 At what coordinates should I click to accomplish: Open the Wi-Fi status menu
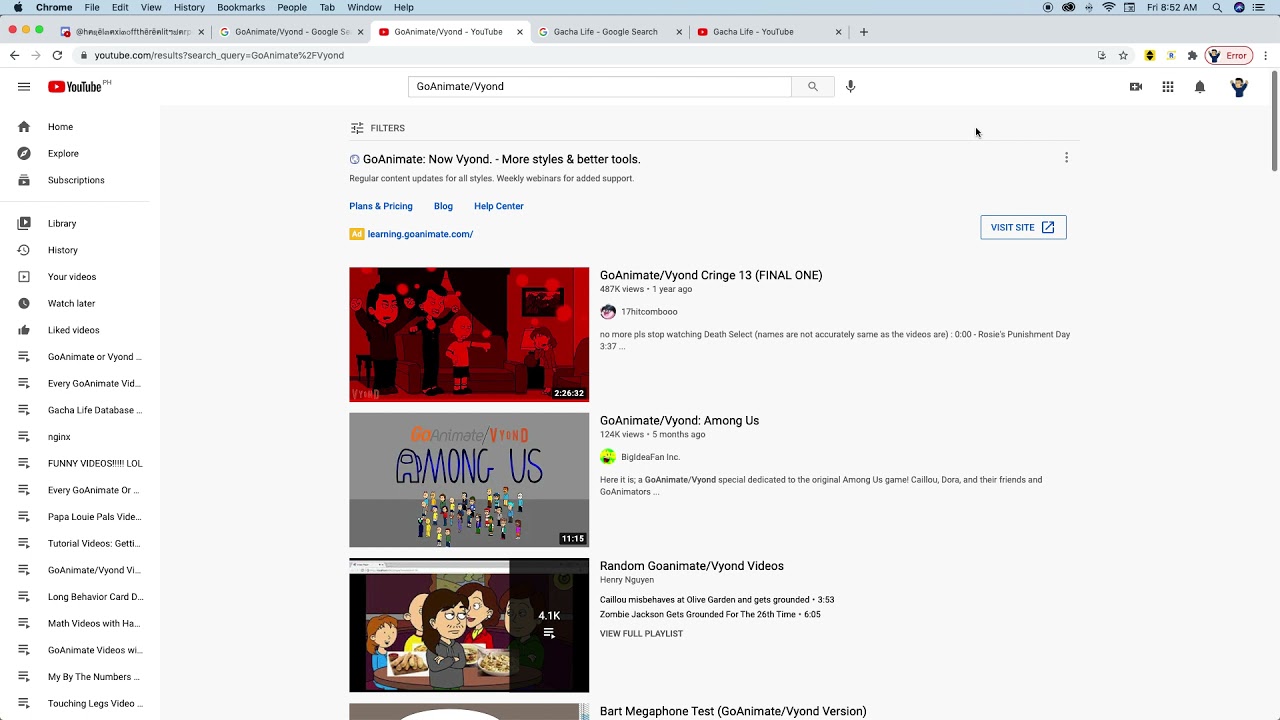1109,7
